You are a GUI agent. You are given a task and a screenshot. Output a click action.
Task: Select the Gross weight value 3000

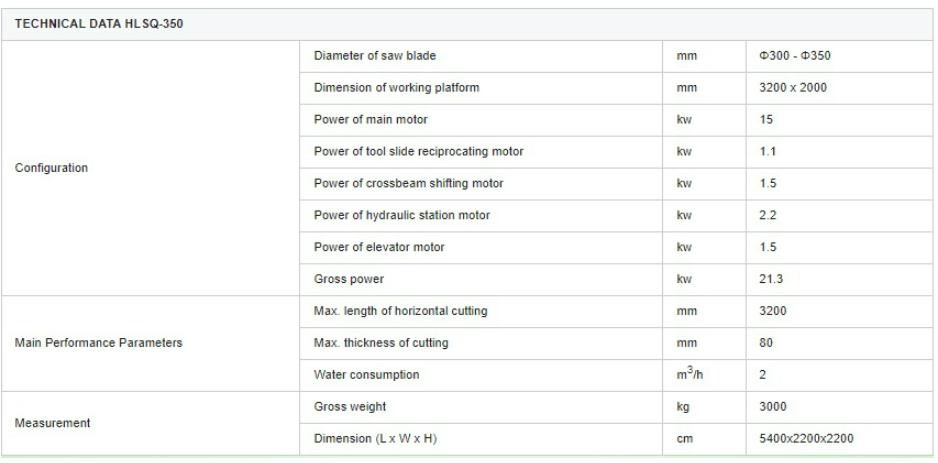[773, 407]
